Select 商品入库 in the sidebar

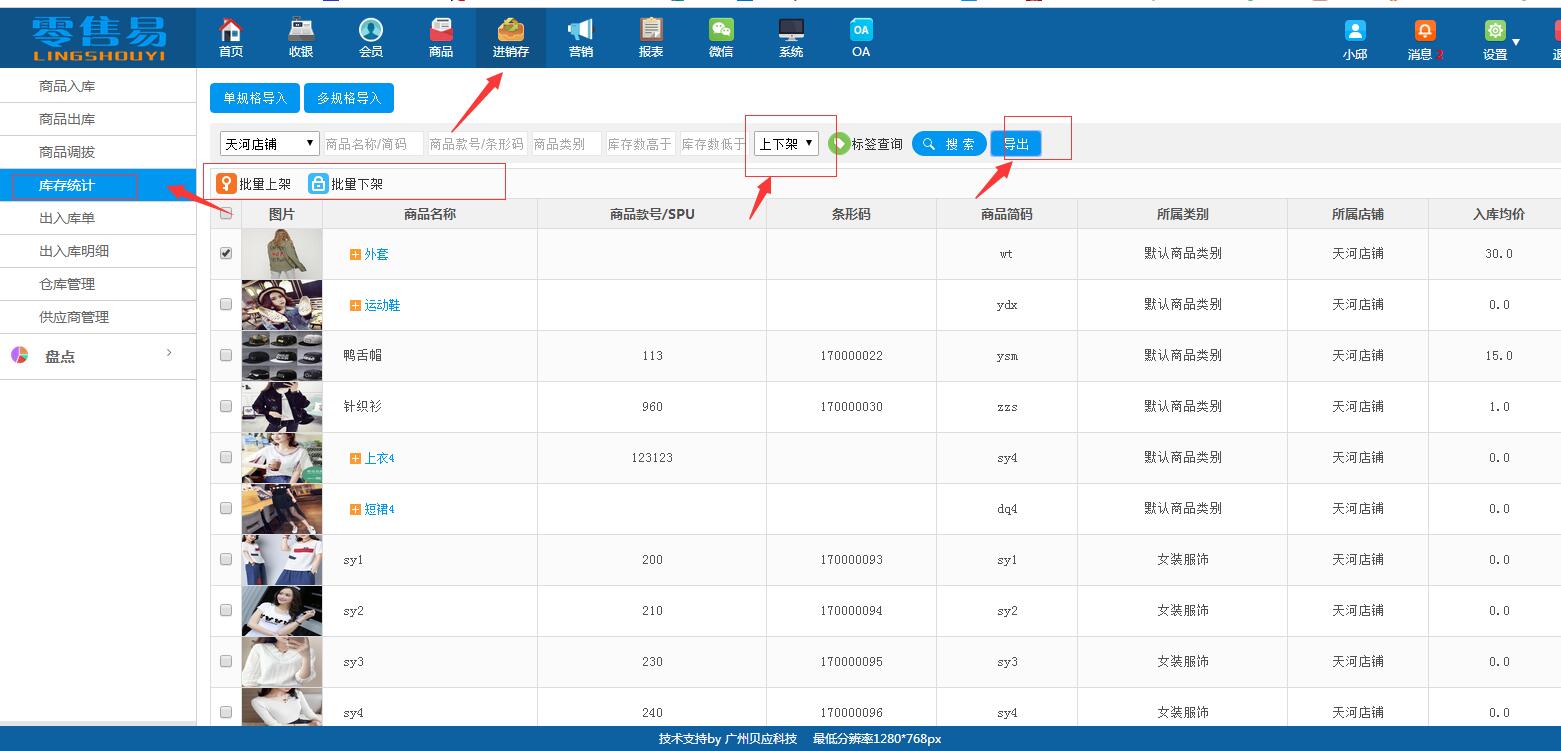pyautogui.click(x=67, y=86)
